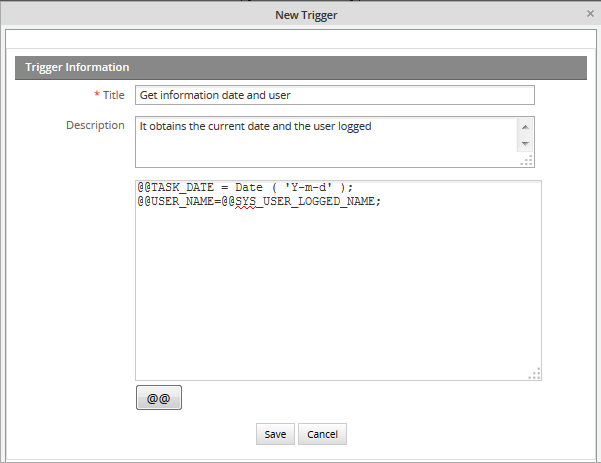Click the red-underlined SYS word
Image resolution: width=601 pixels, height=463 pixels.
(246, 200)
